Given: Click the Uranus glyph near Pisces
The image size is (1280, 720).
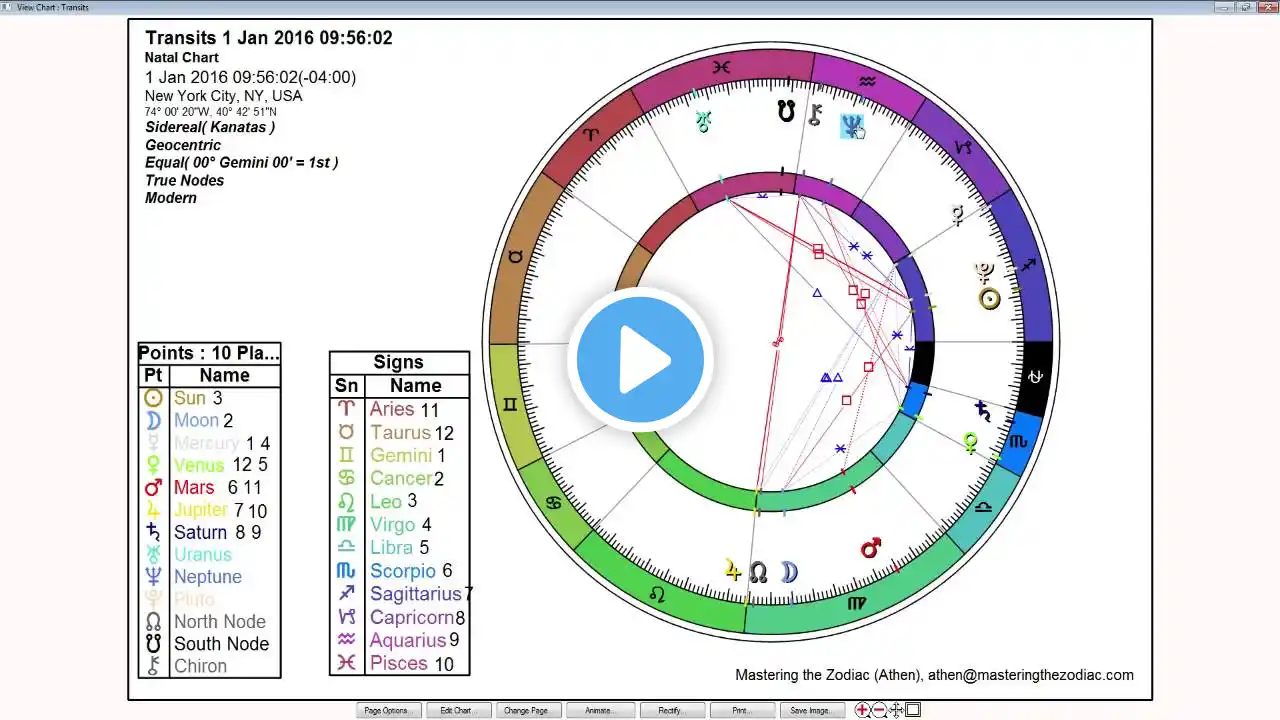Looking at the screenshot, I should click(x=704, y=121).
